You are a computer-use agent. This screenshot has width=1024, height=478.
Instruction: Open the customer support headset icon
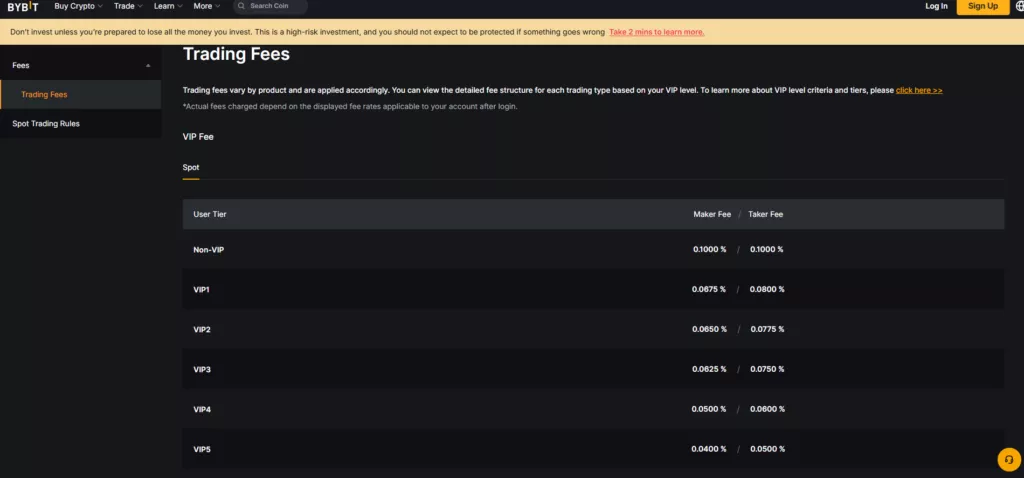1009,459
